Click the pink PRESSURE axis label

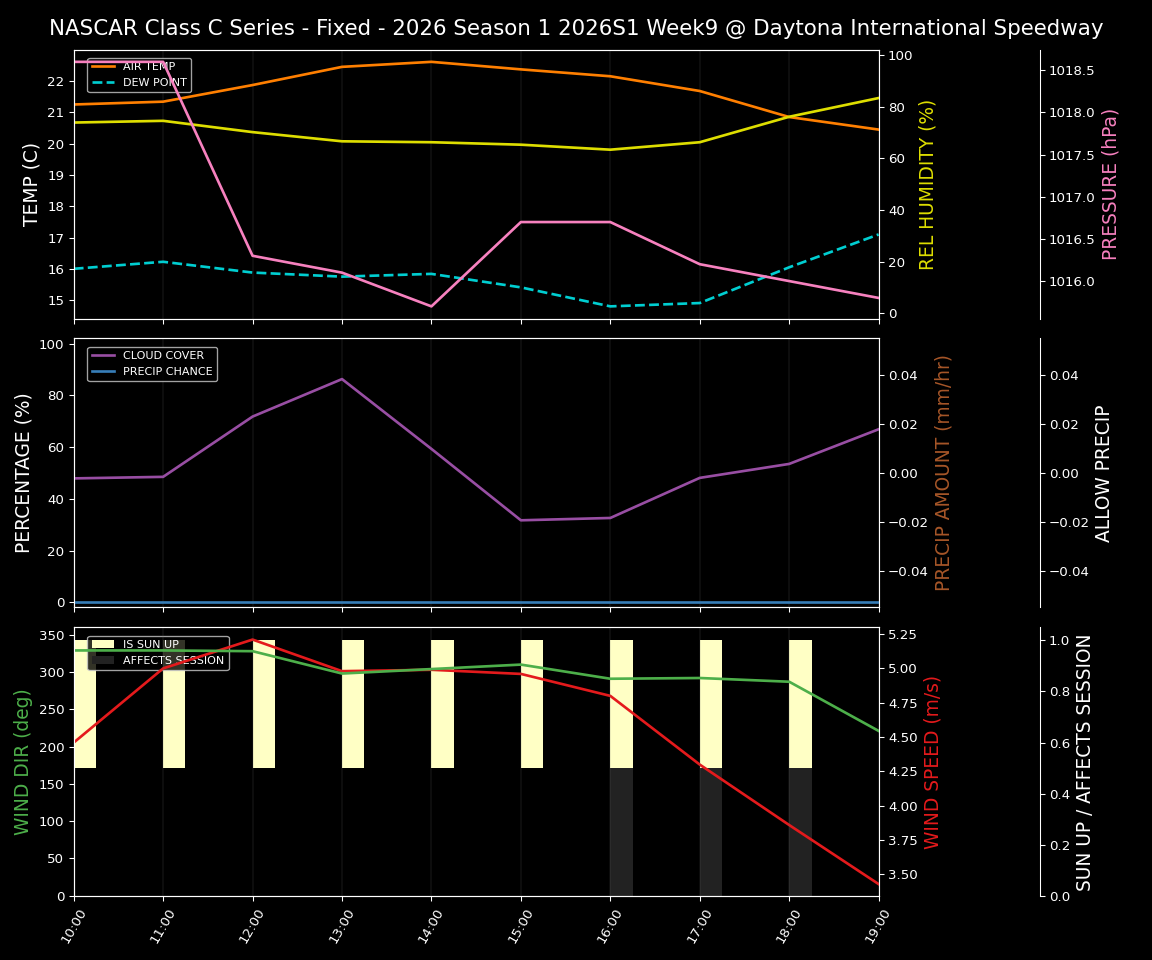[x=1110, y=183]
